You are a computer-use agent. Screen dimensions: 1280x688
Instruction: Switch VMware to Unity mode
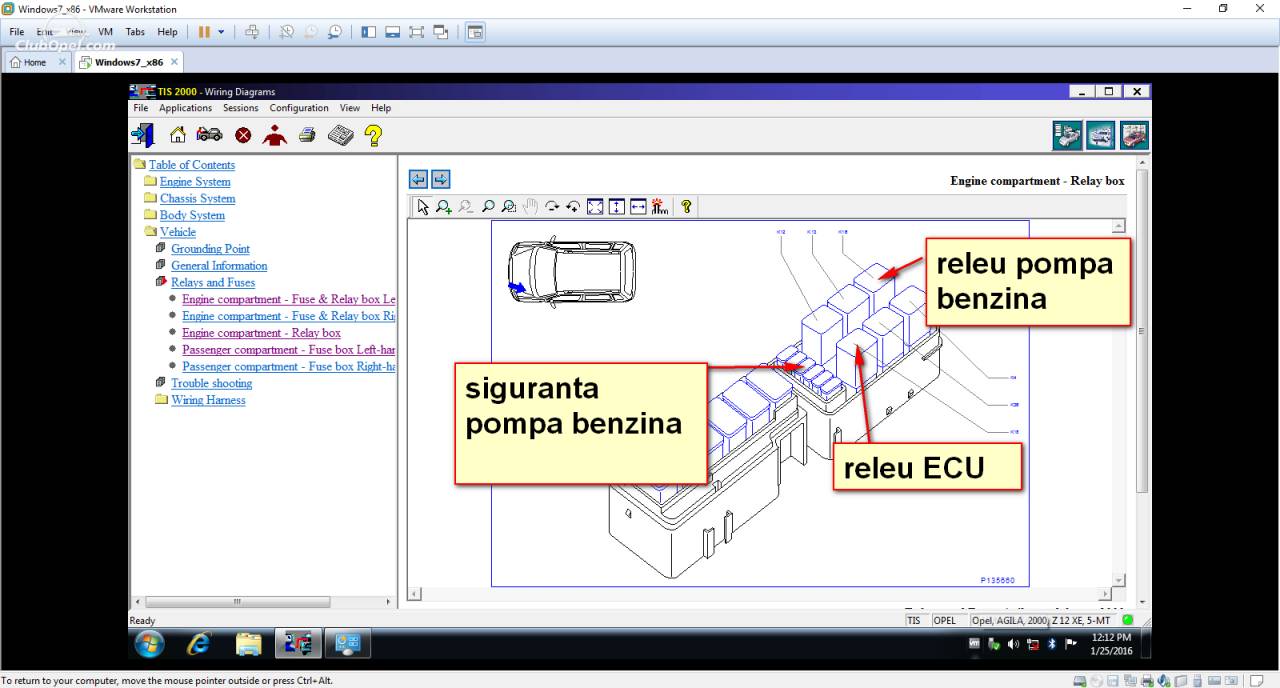tap(441, 32)
